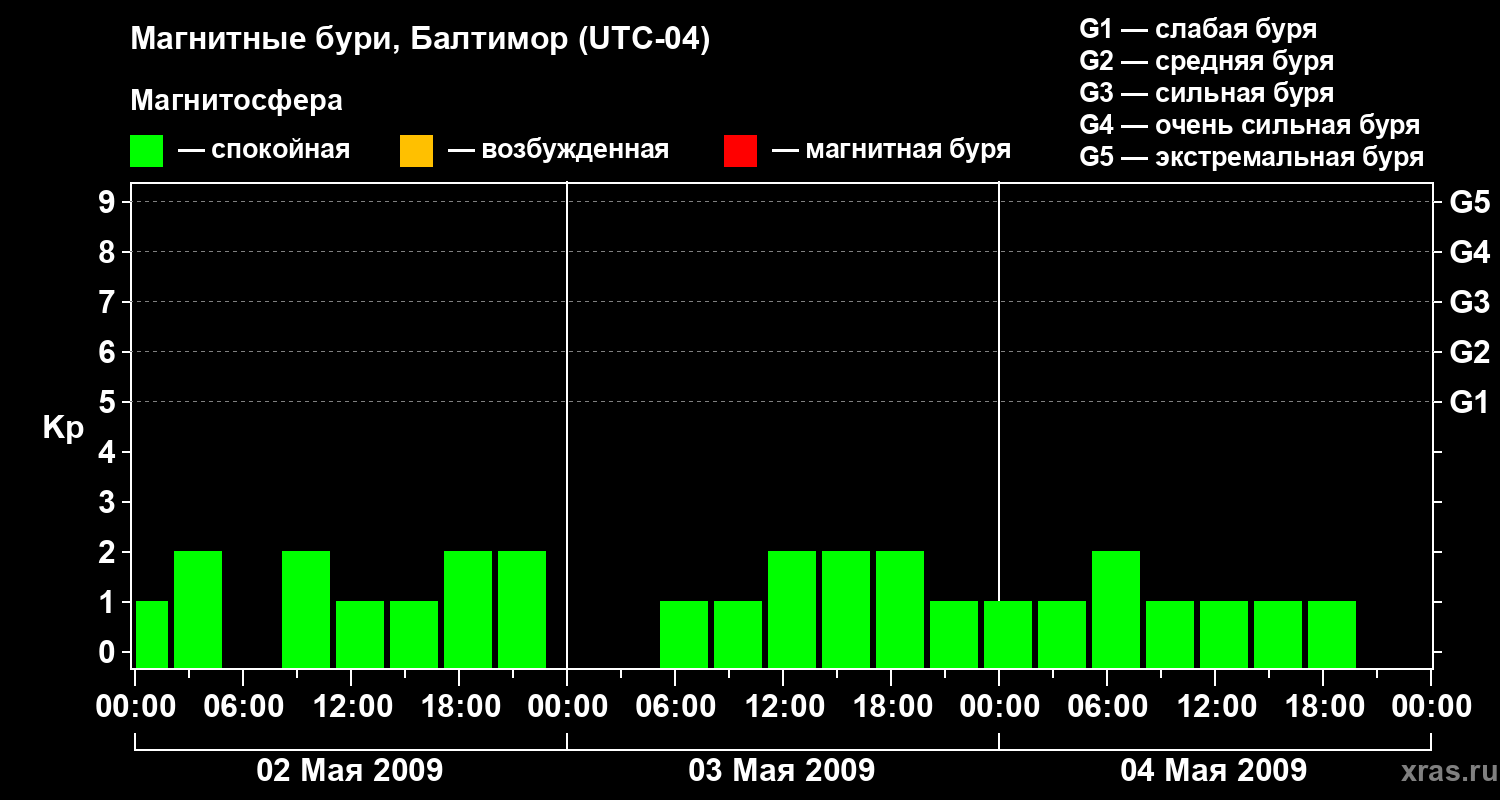Click the 'G2' label on right axis
1500x800 pixels.
1470,352
